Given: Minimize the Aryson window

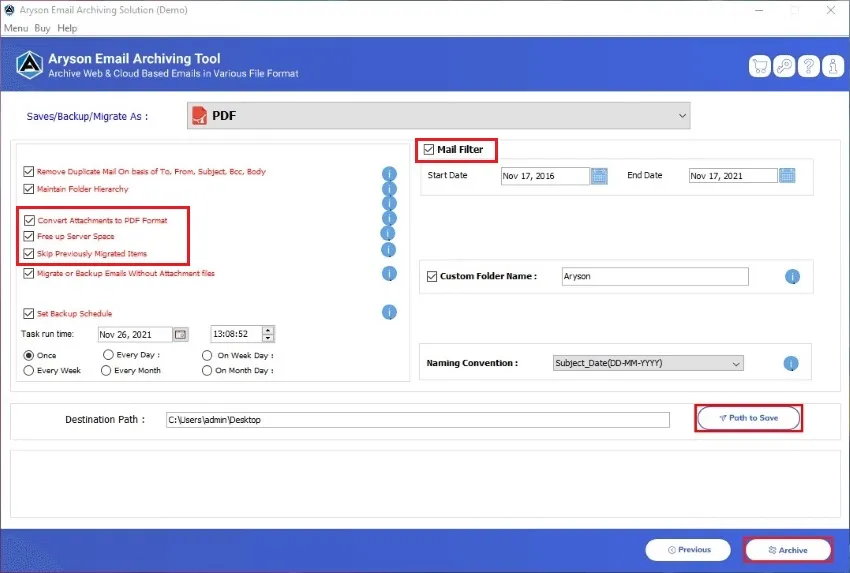Looking at the screenshot, I should click(x=759, y=10).
